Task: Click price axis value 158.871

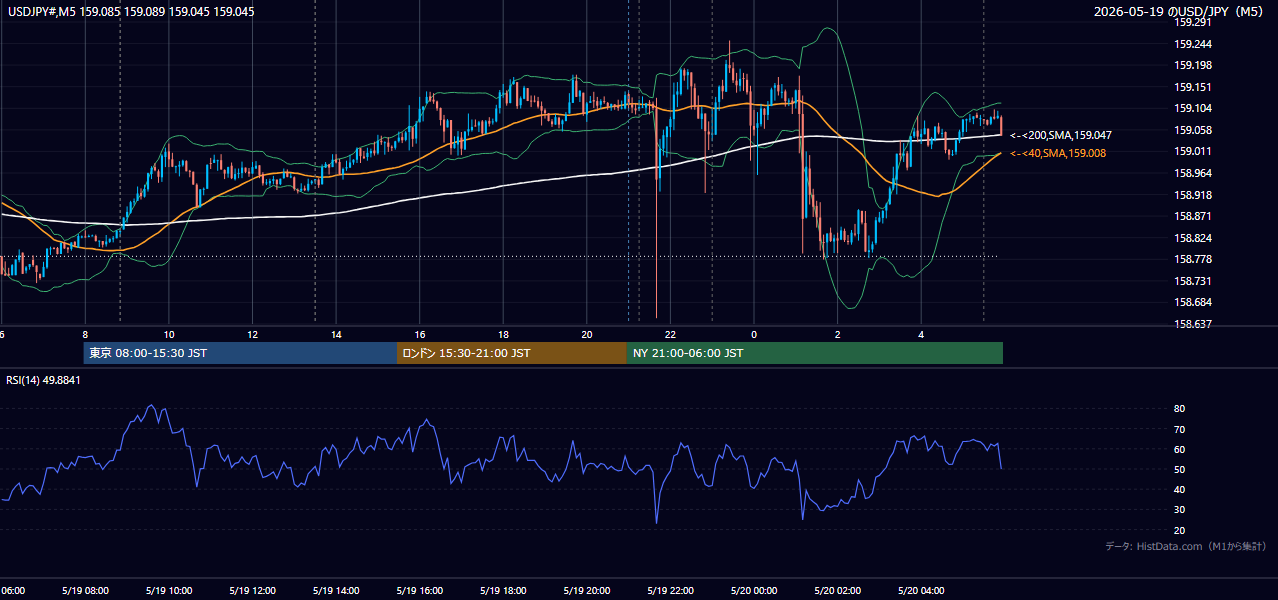Action: click(1193, 216)
